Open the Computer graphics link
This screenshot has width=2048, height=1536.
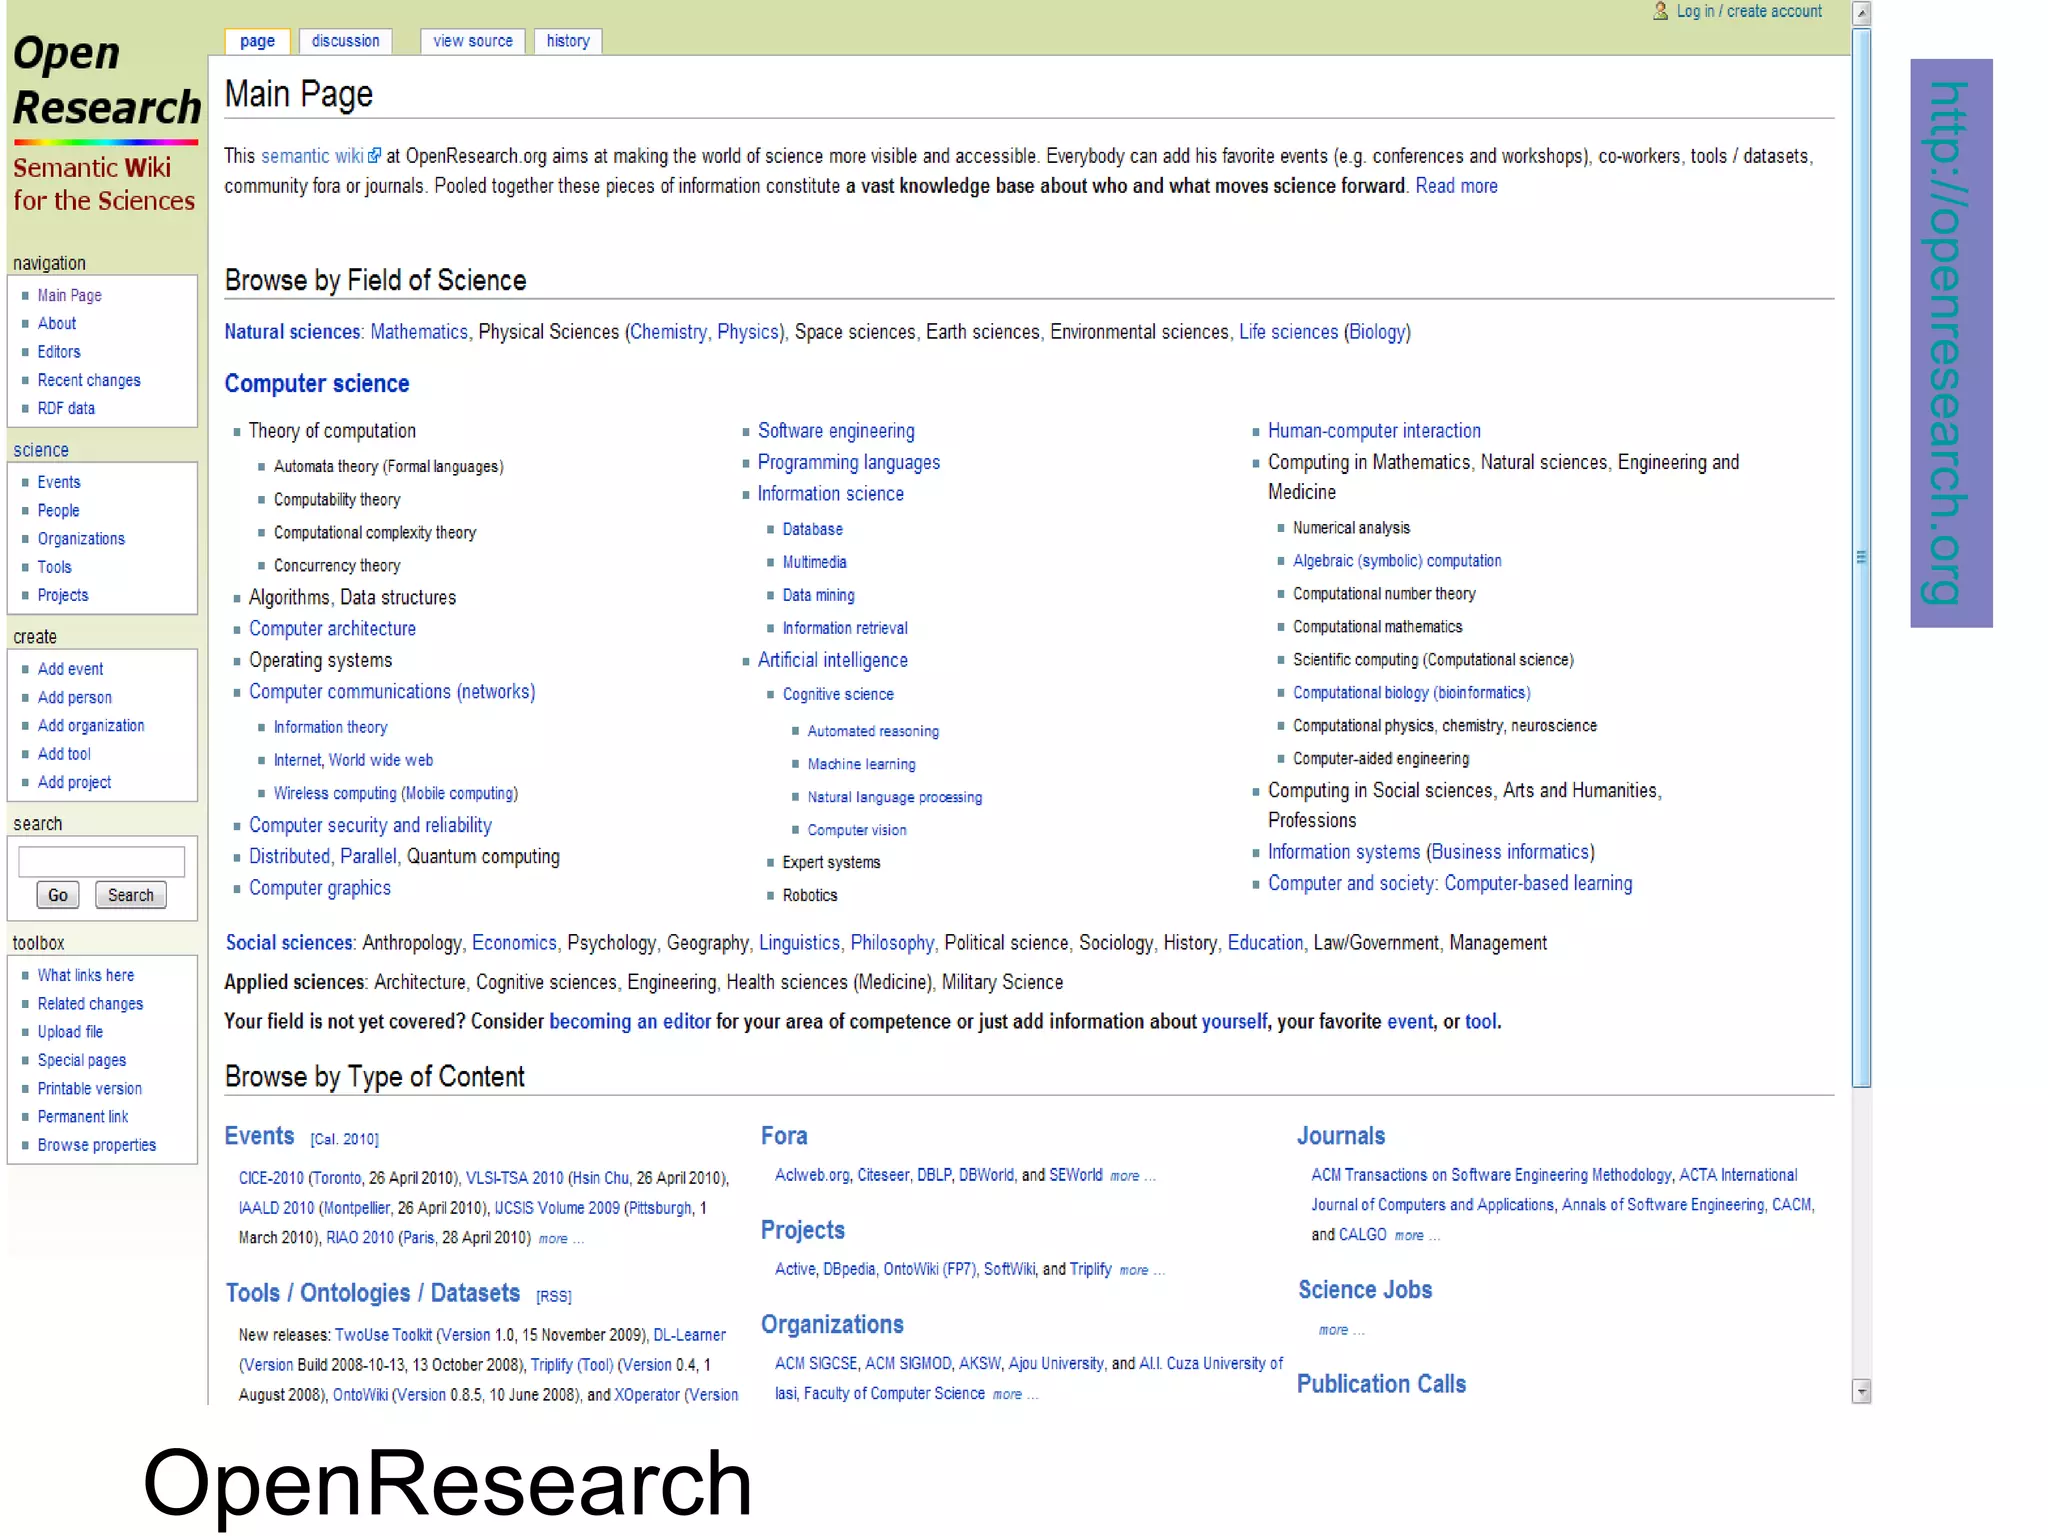click(320, 888)
